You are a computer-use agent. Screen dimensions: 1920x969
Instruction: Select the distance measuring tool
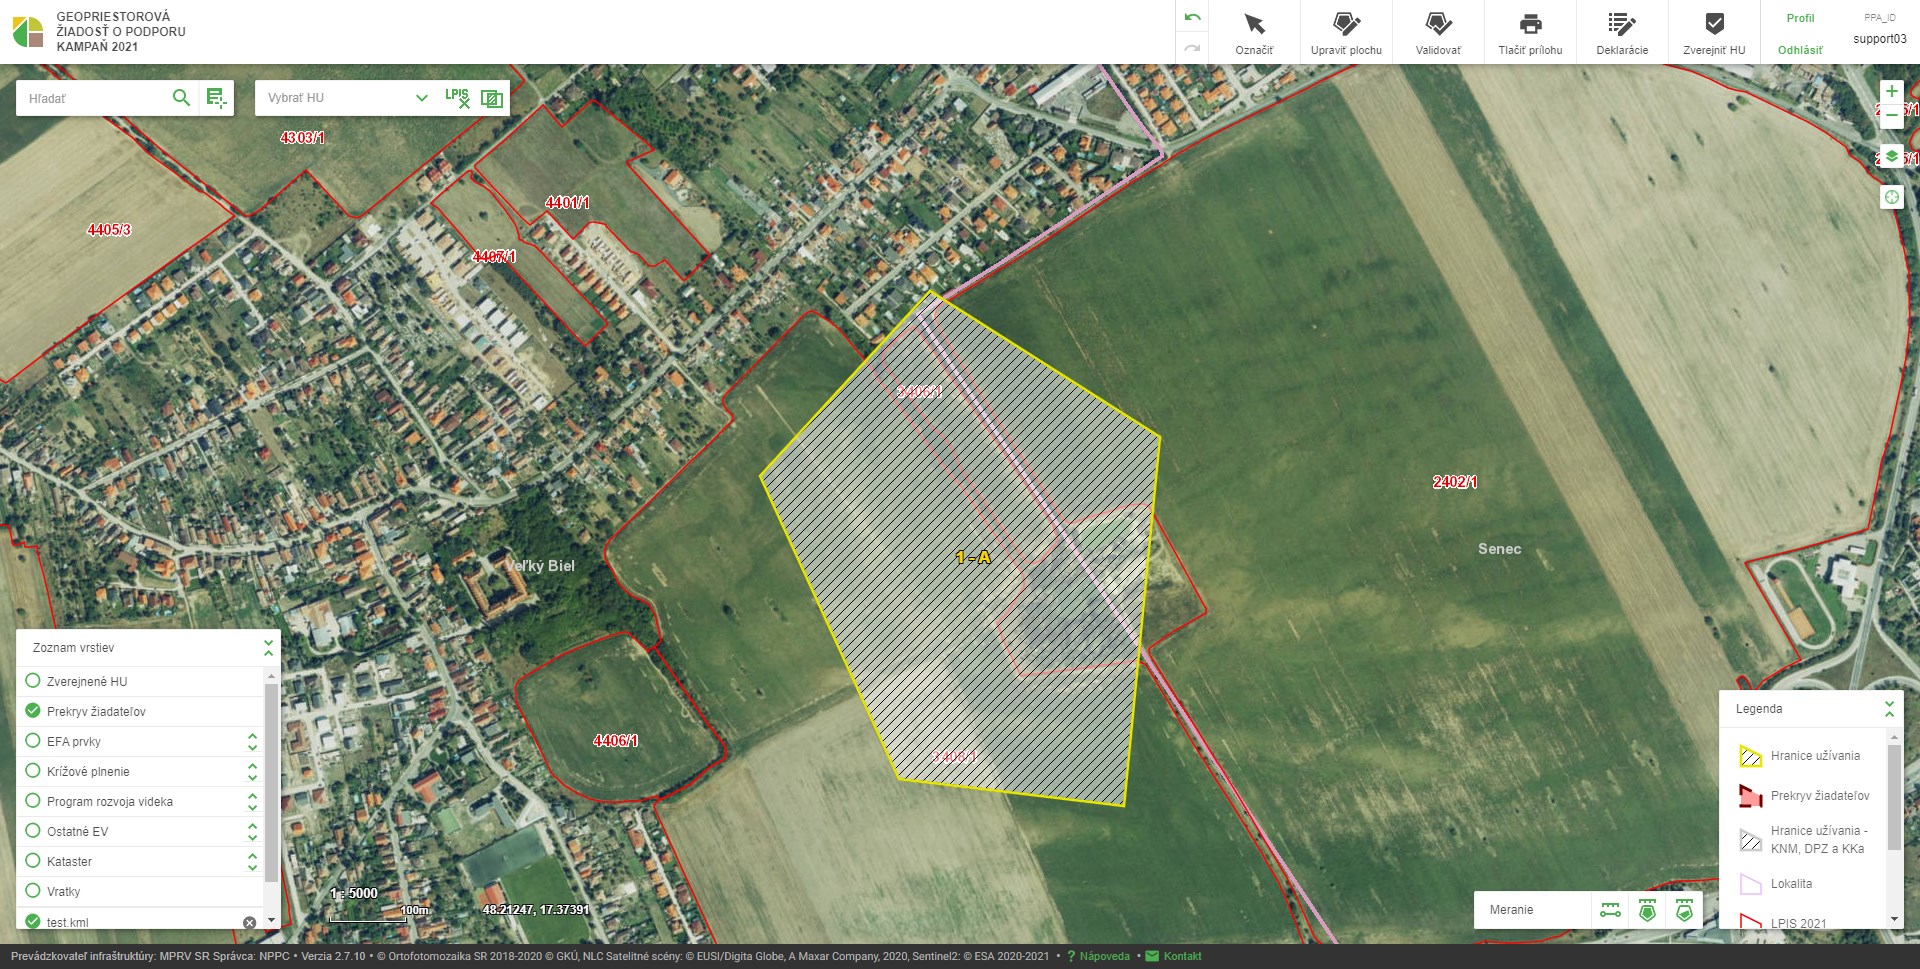[1610, 910]
